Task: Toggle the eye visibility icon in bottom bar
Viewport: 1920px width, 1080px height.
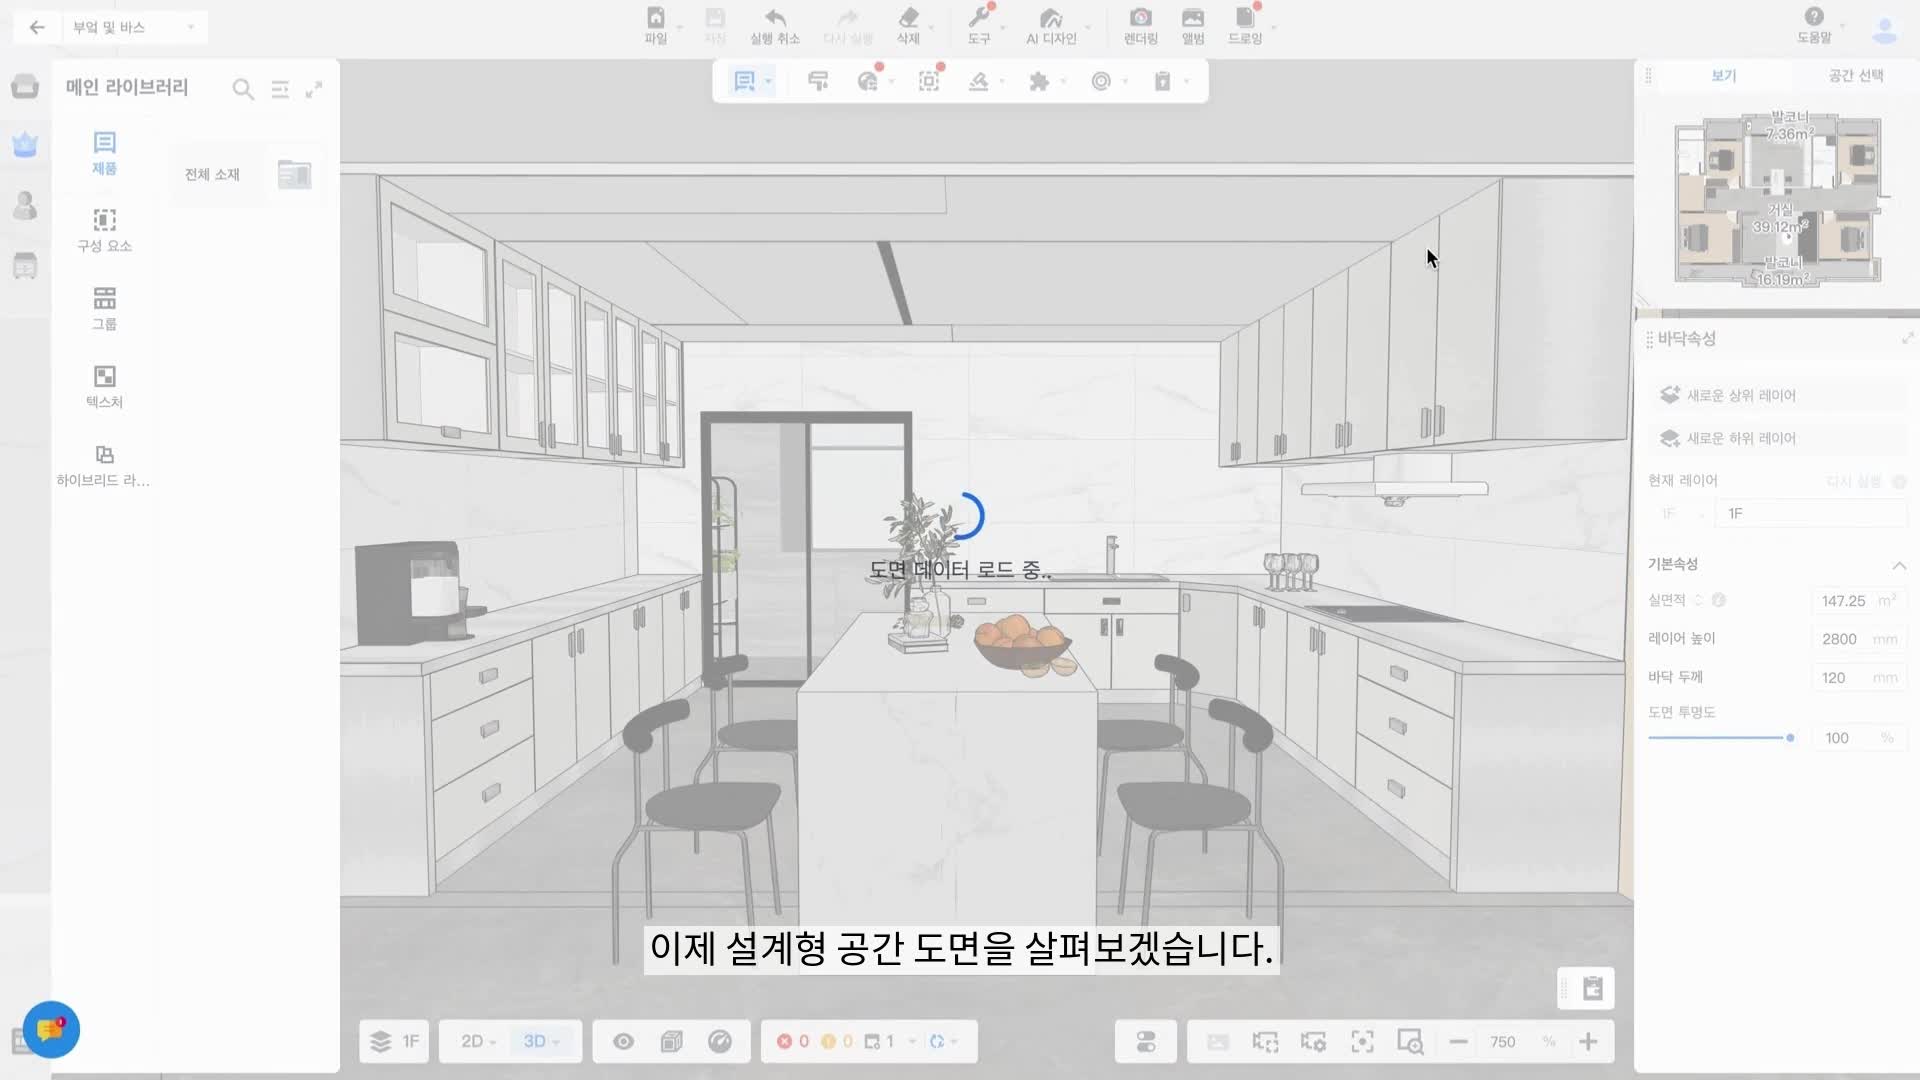Action: (623, 1042)
